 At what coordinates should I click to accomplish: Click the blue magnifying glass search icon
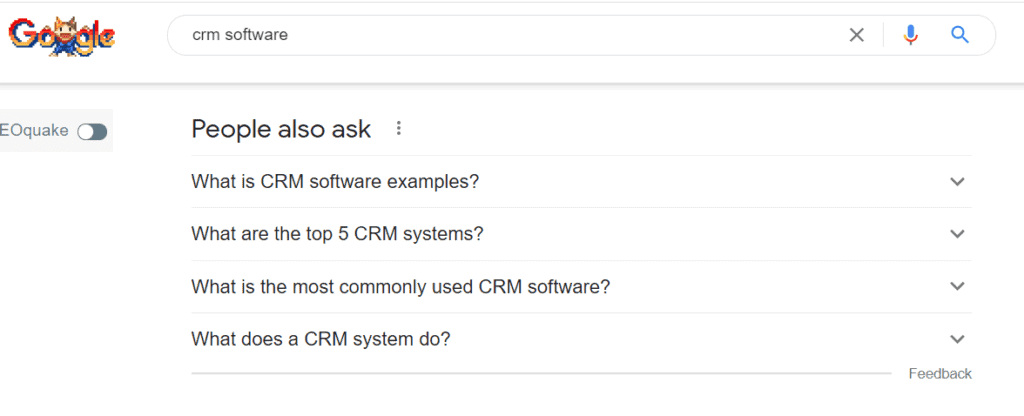[960, 35]
